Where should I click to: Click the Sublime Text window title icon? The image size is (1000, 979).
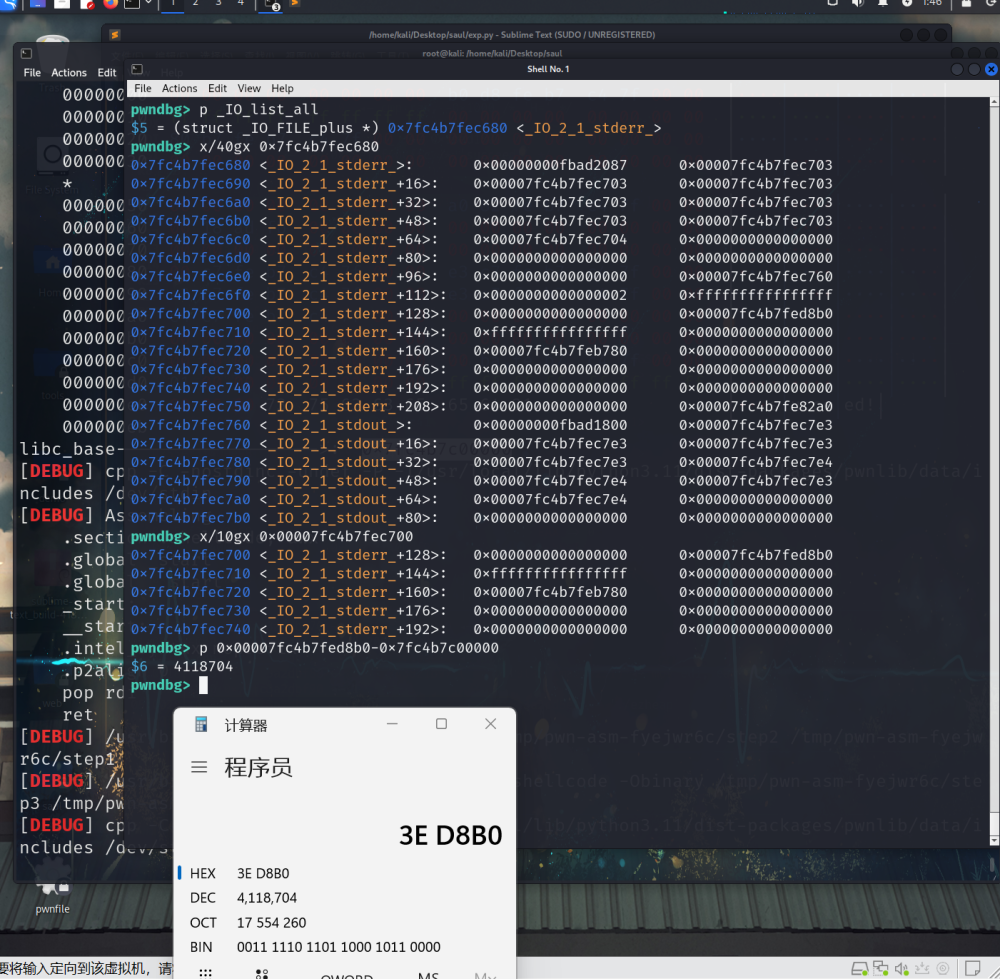click(x=115, y=34)
